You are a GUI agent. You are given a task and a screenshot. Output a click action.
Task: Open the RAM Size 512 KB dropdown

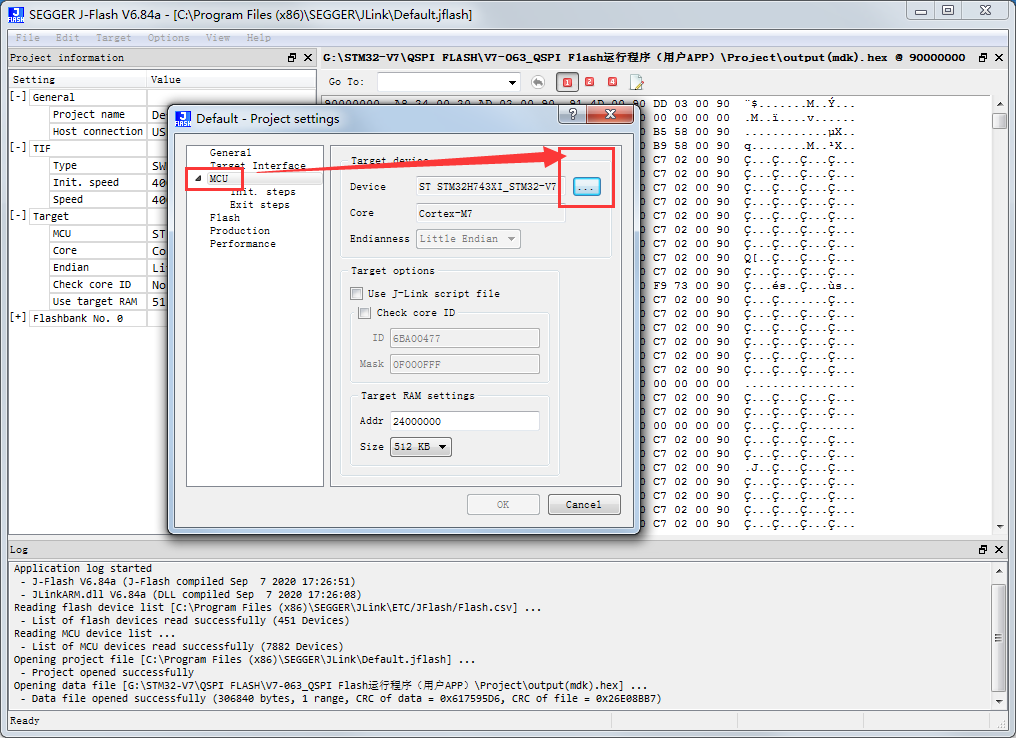click(421, 447)
